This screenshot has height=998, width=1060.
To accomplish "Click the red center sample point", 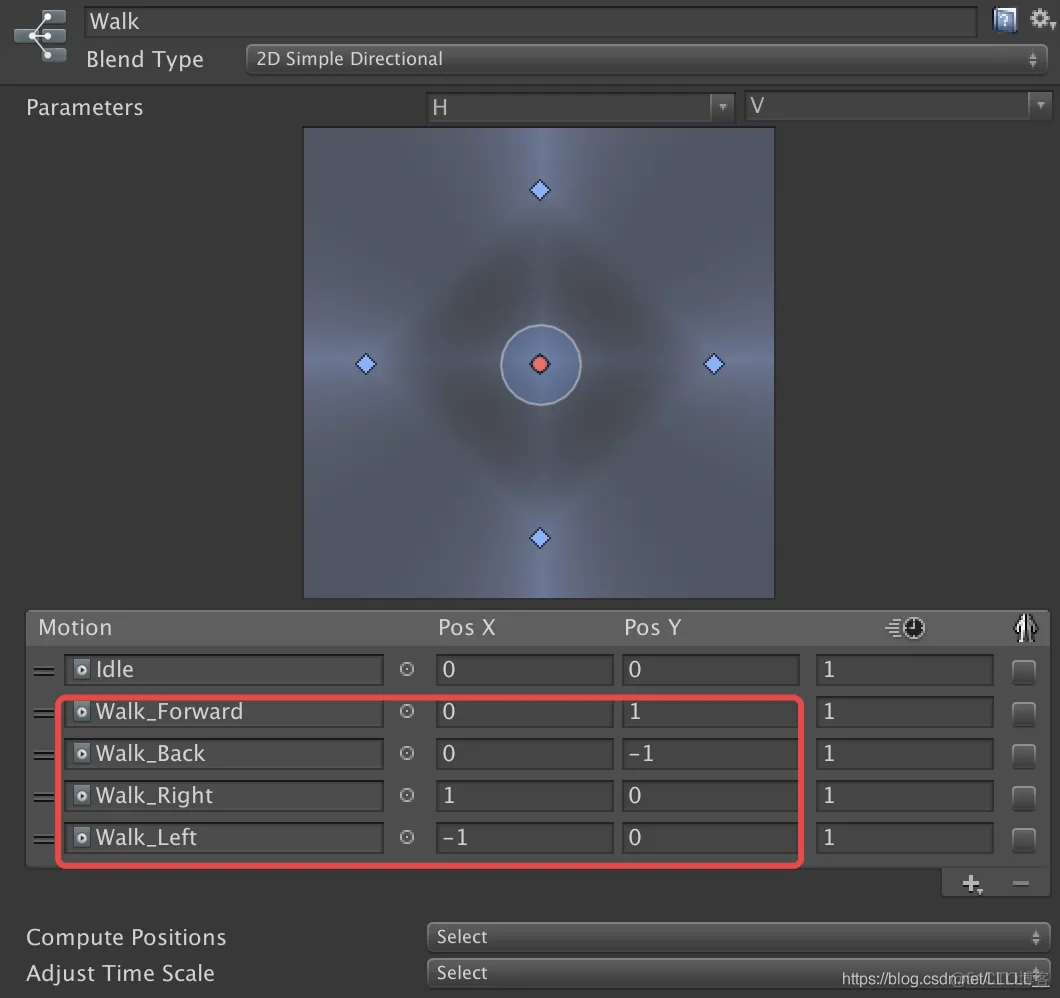I will point(539,364).
